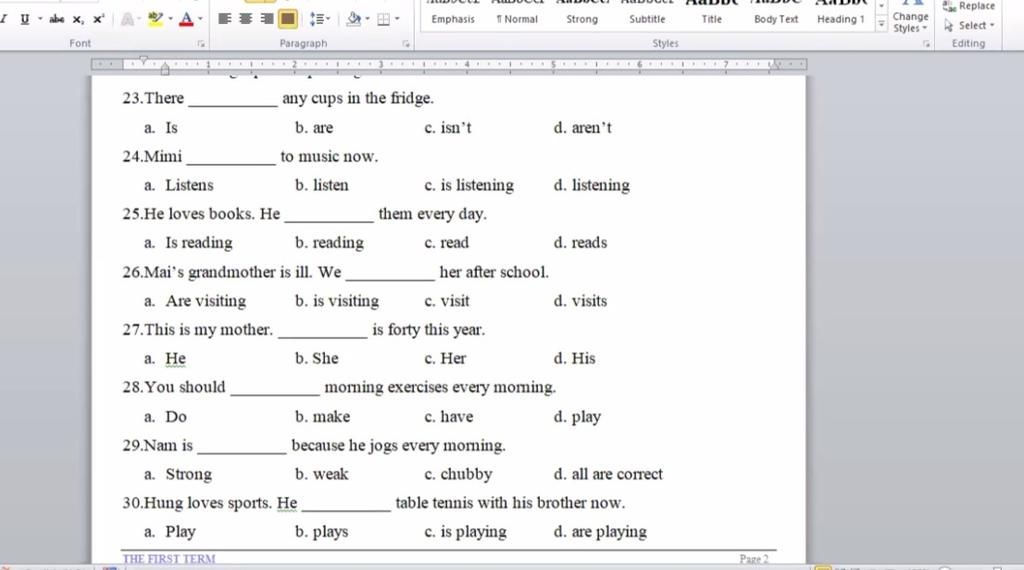Apply the Title style

(x=712, y=14)
